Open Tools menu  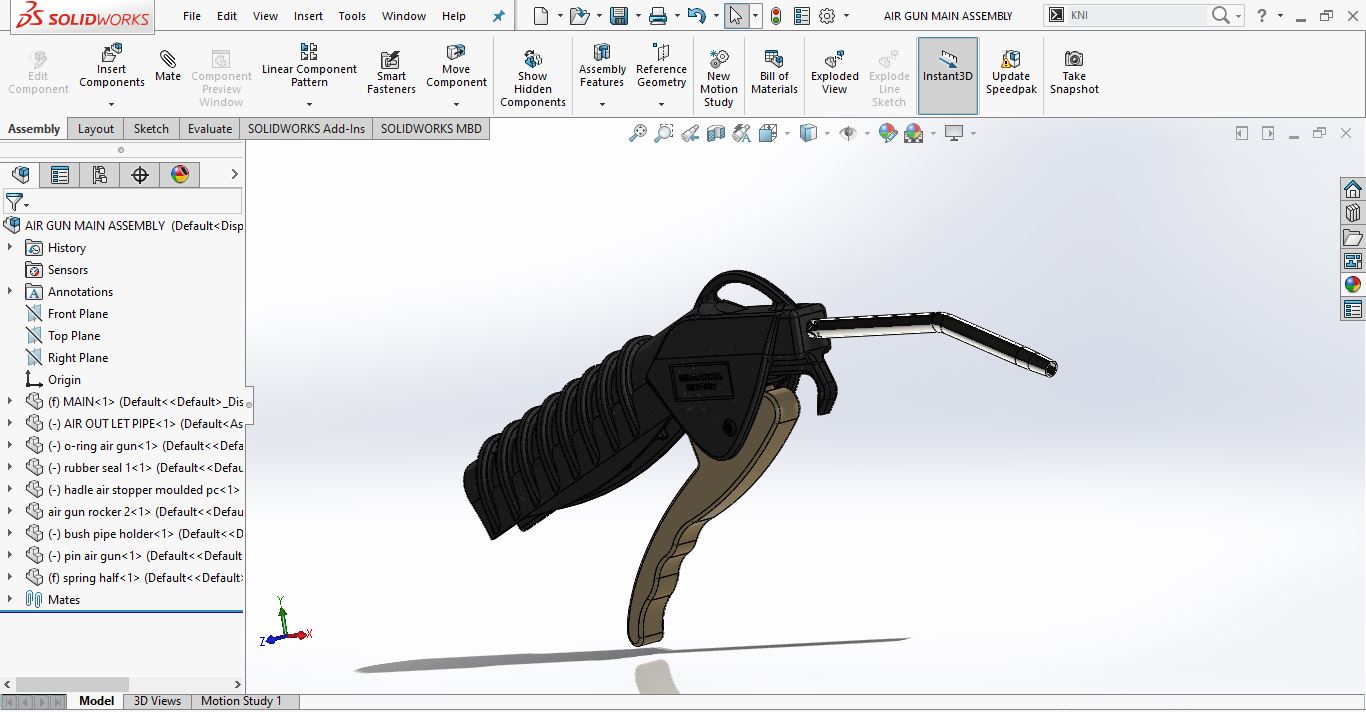[352, 16]
